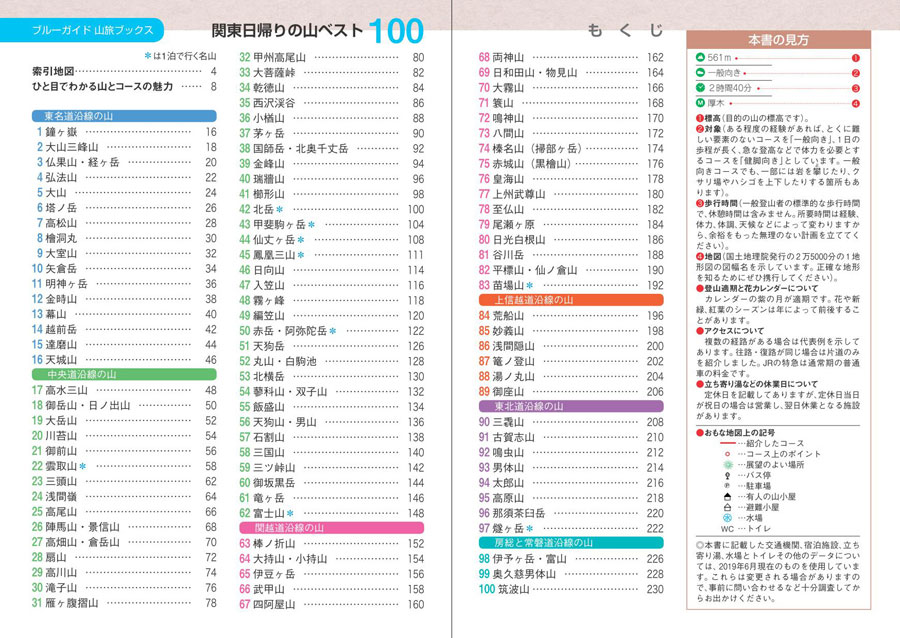The width and height of the screenshot is (900, 638).
Task: Click the もくじ heading
Action: pos(626,30)
